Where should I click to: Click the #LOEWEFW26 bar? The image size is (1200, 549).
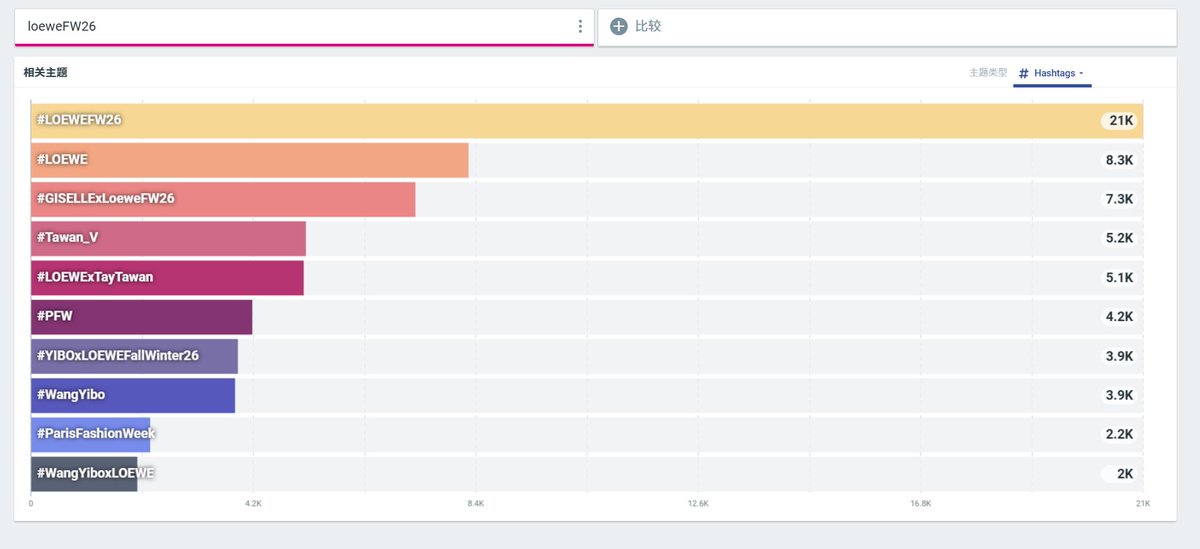(x=587, y=120)
